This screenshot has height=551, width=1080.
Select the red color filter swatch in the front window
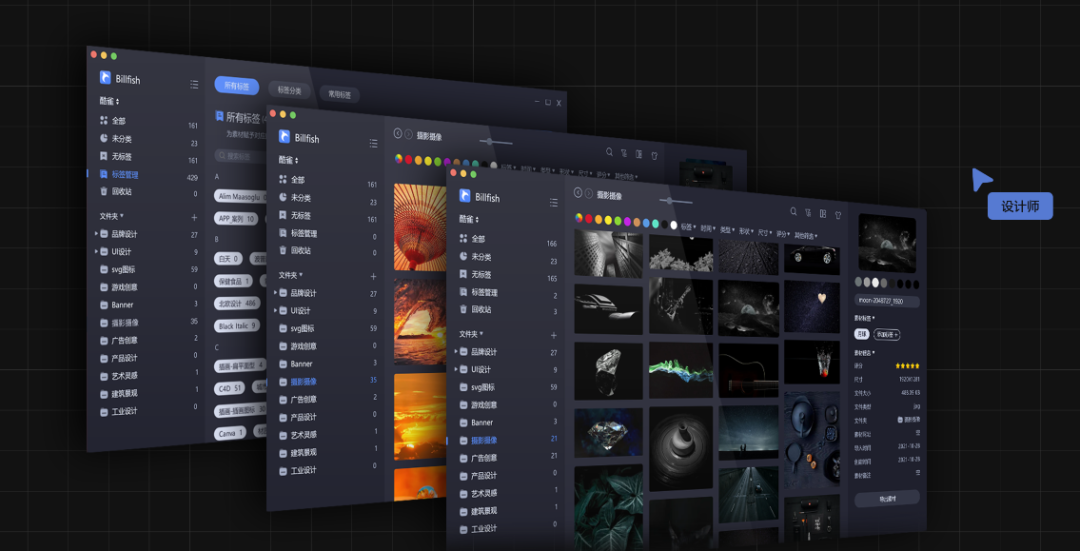coord(589,219)
